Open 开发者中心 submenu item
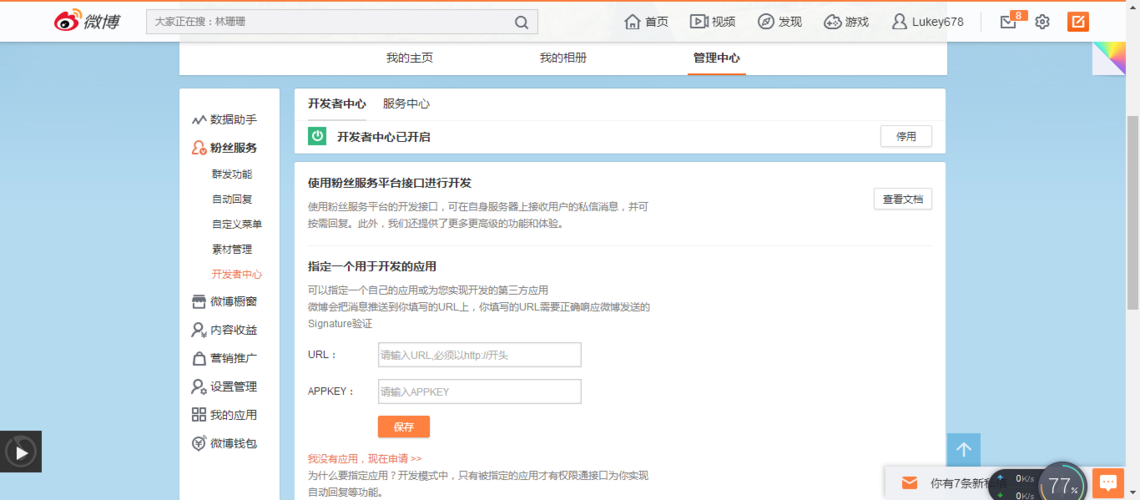The width and height of the screenshot is (1140, 500). click(x=237, y=275)
